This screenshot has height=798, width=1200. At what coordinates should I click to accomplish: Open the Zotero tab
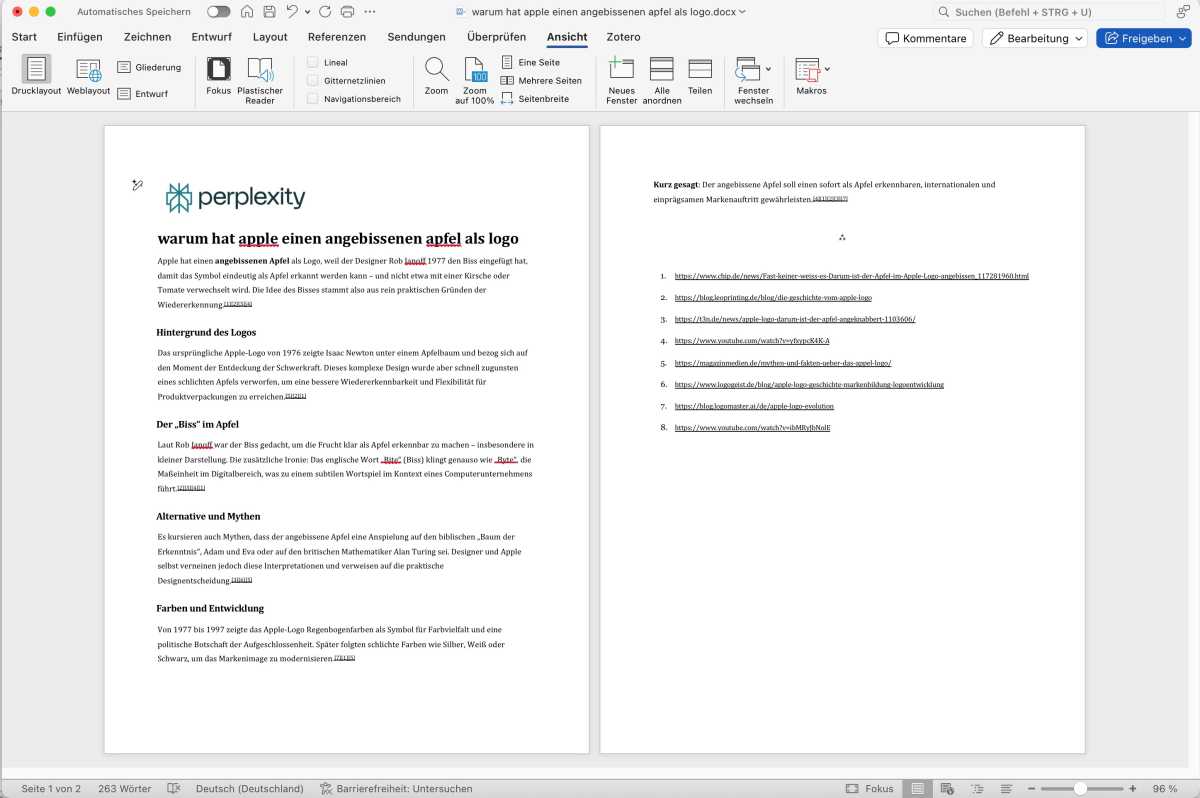(623, 37)
